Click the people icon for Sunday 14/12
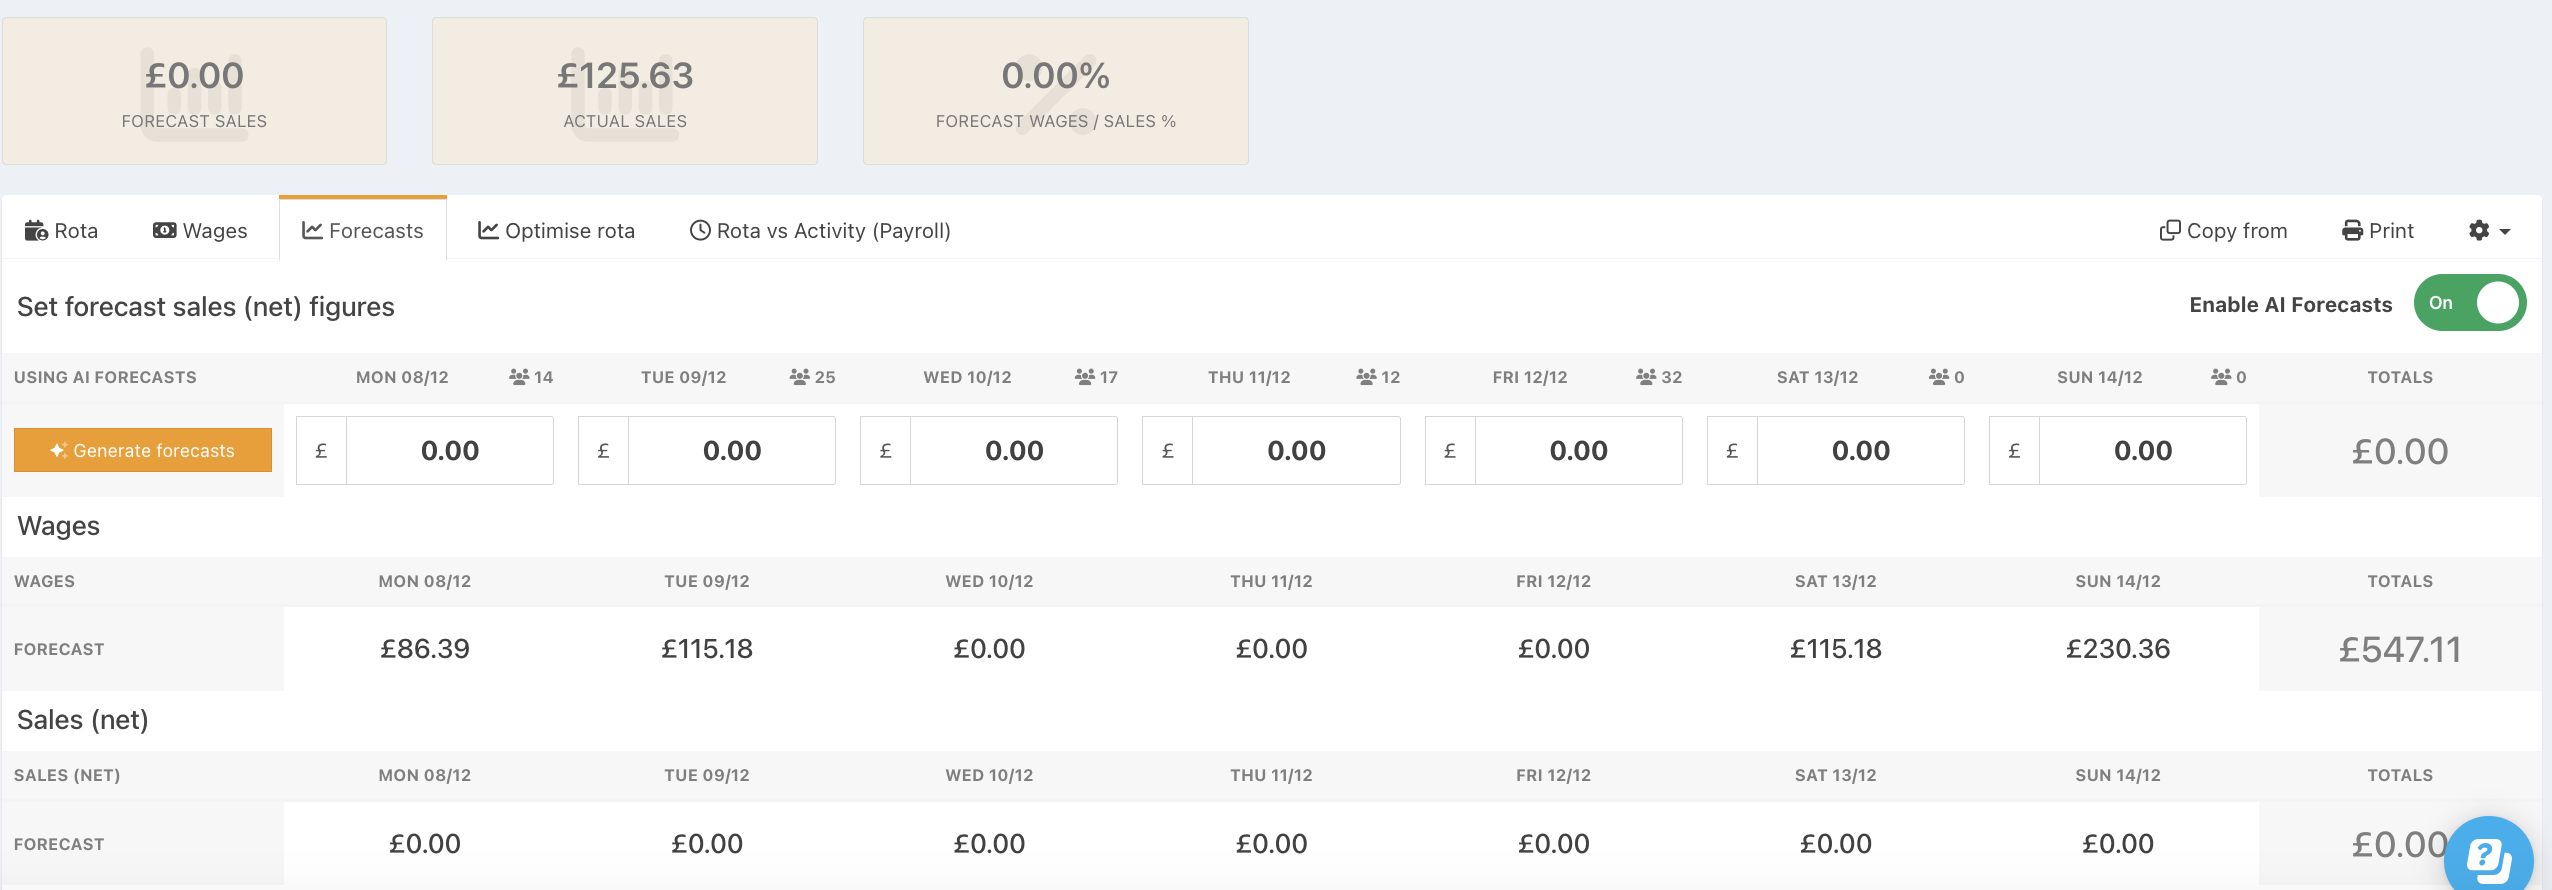Image resolution: width=2552 pixels, height=890 pixels. (x=2221, y=377)
